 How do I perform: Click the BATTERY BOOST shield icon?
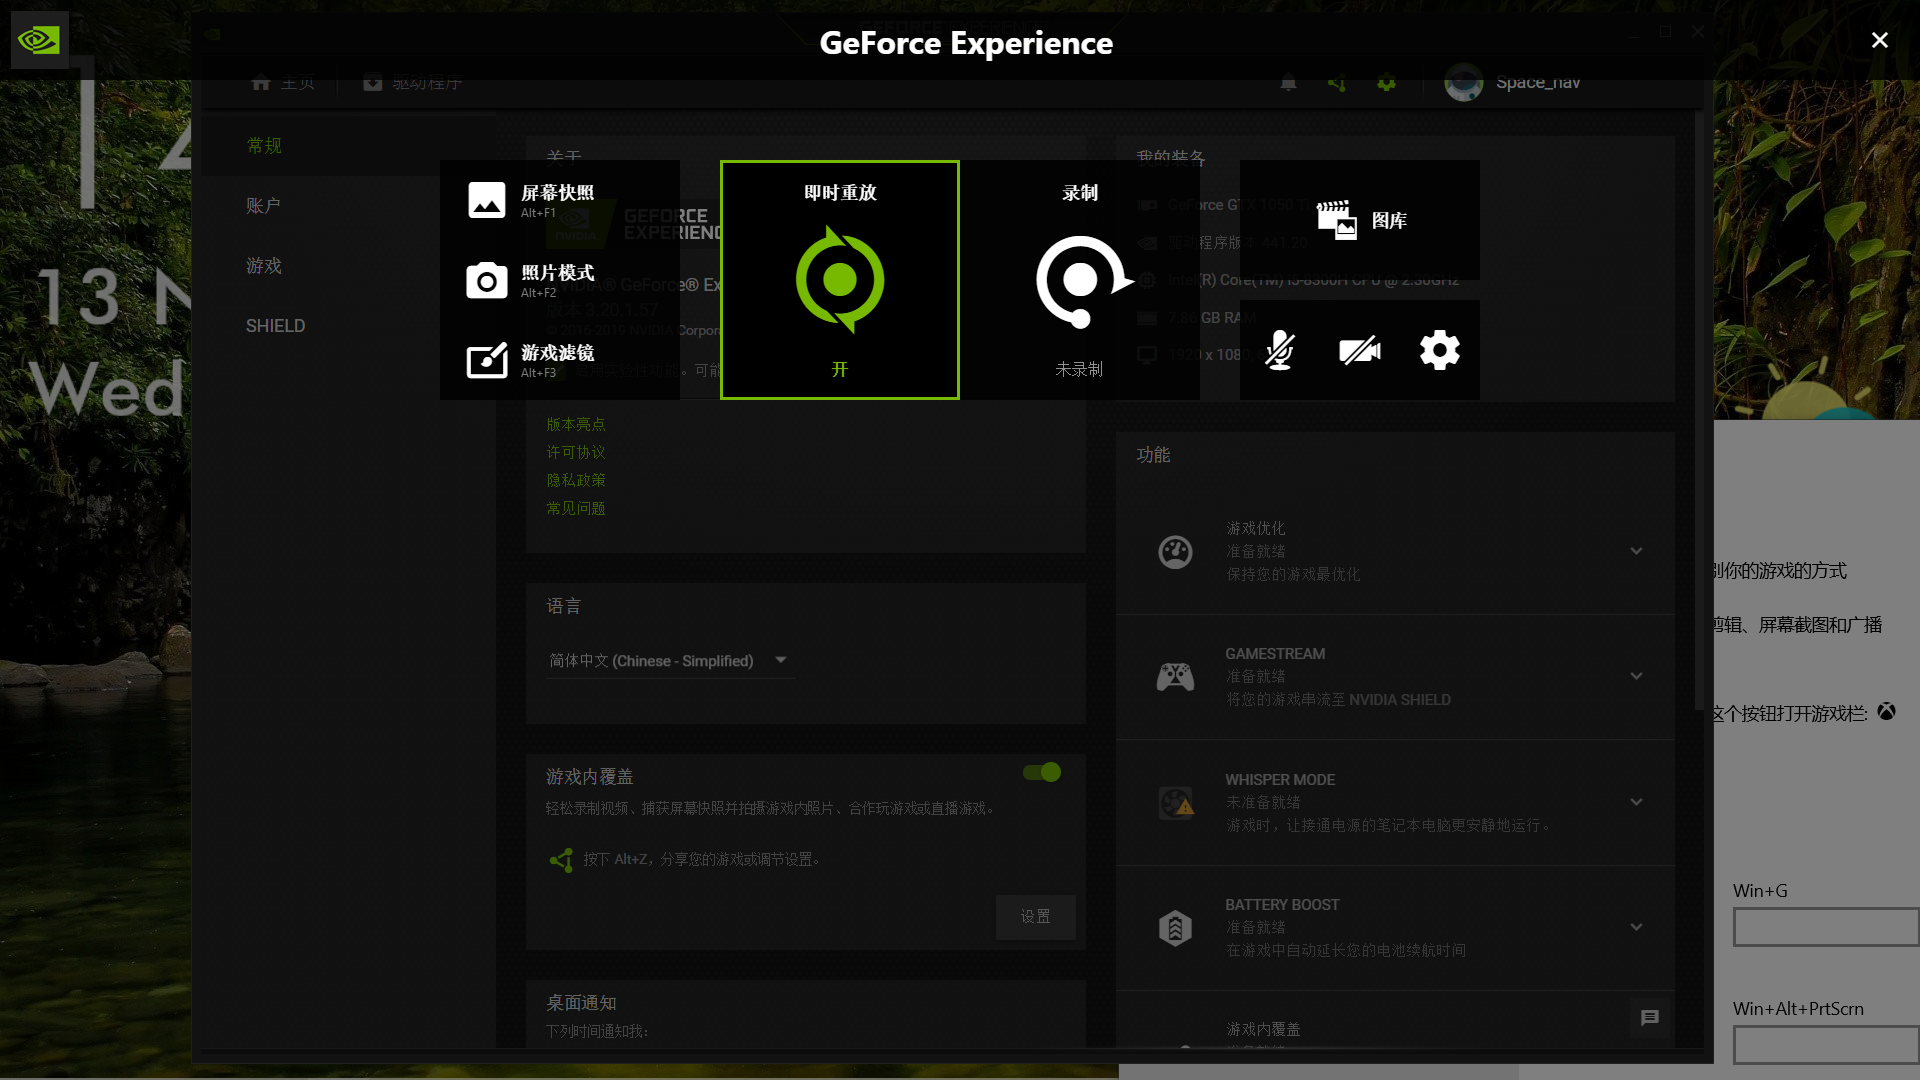tap(1175, 928)
